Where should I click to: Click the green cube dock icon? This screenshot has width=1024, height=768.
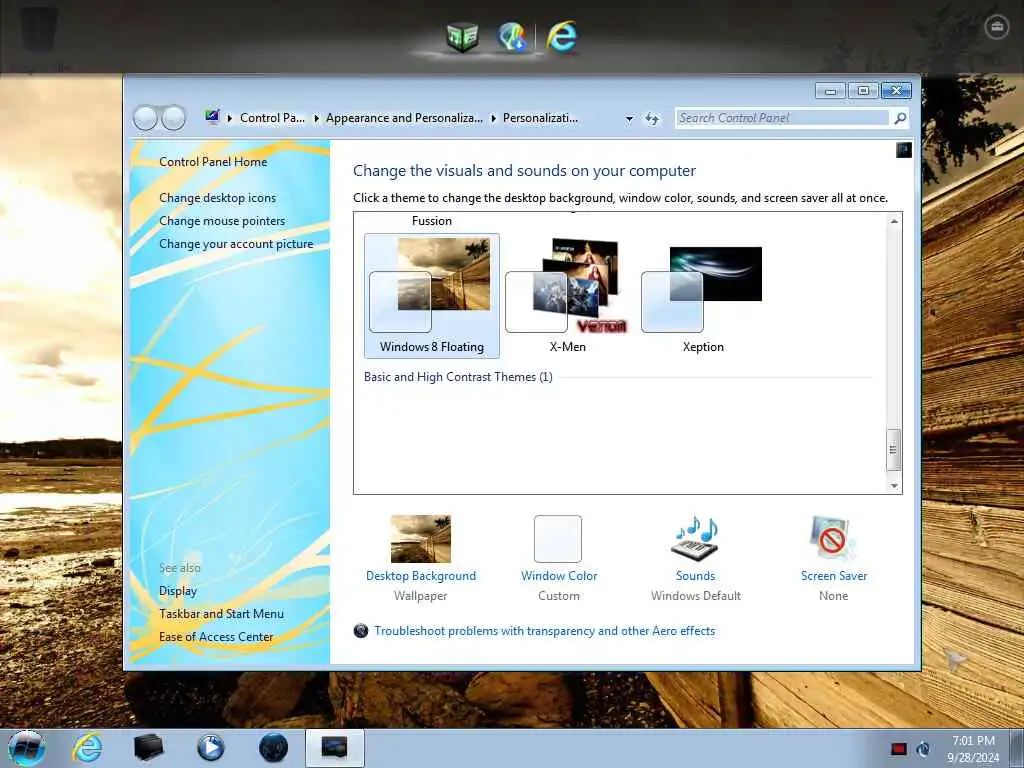pyautogui.click(x=462, y=37)
